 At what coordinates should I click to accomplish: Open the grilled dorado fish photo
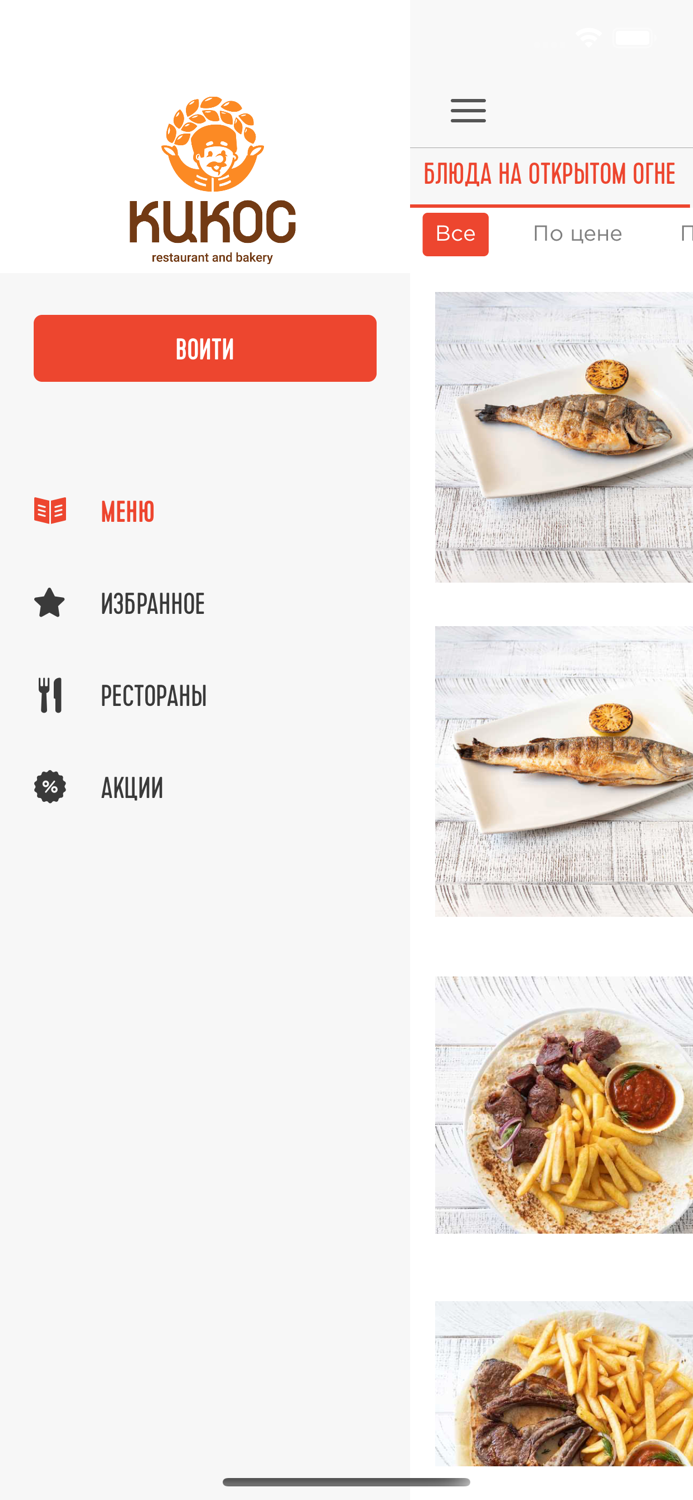point(564,437)
